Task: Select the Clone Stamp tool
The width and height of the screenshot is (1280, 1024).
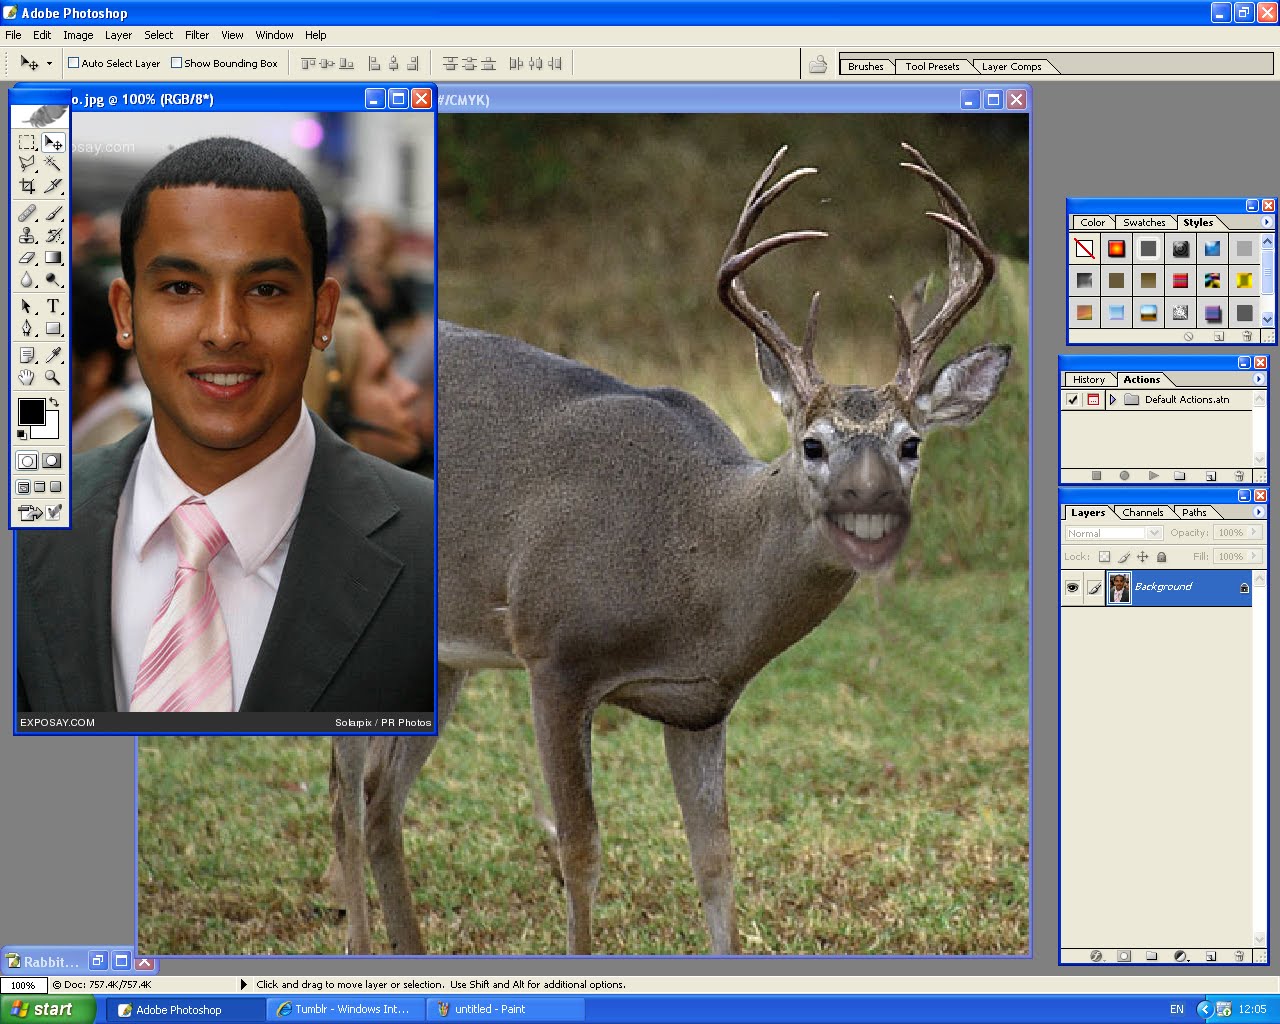Action: [x=27, y=235]
